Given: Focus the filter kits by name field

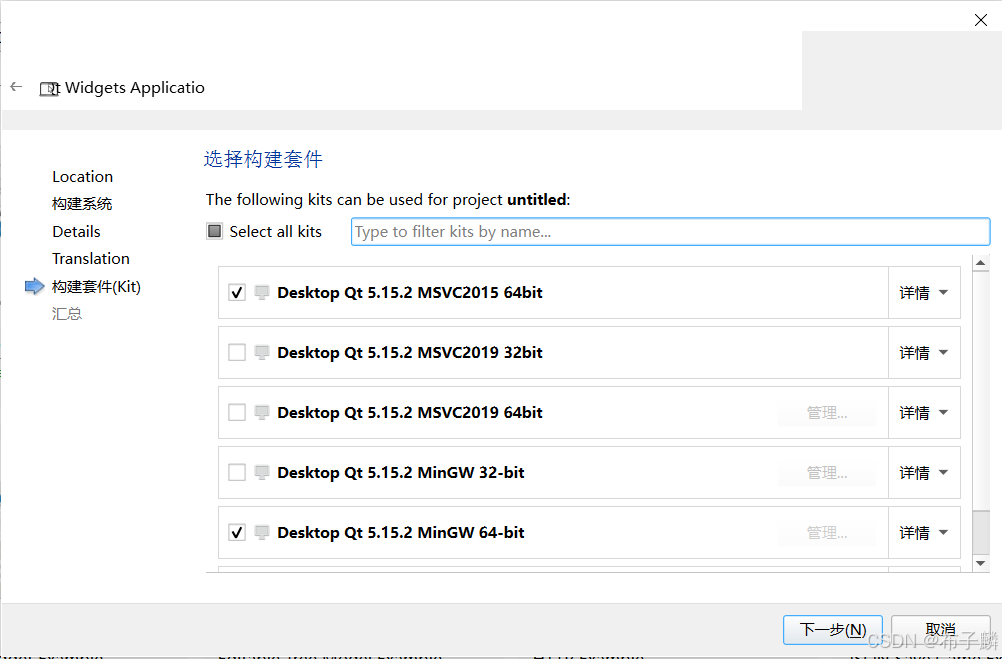Looking at the screenshot, I should coord(670,231).
